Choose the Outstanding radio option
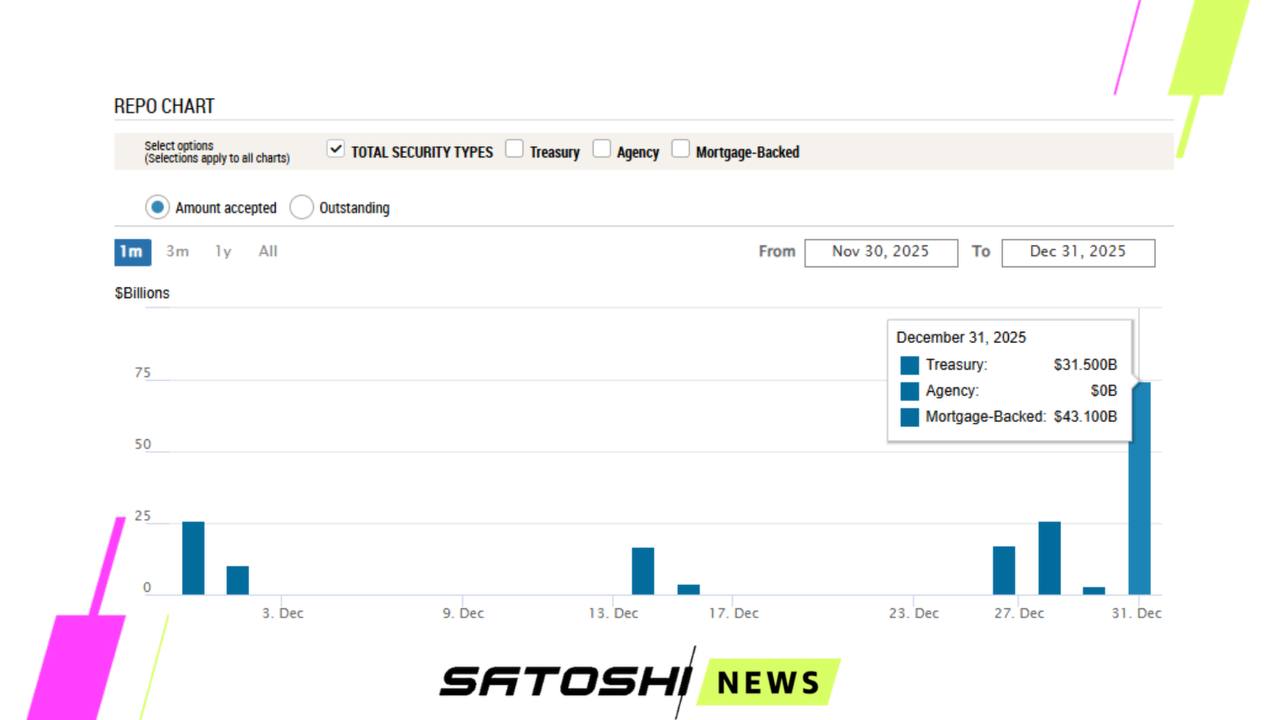This screenshot has height=720, width=1280. (x=301, y=207)
